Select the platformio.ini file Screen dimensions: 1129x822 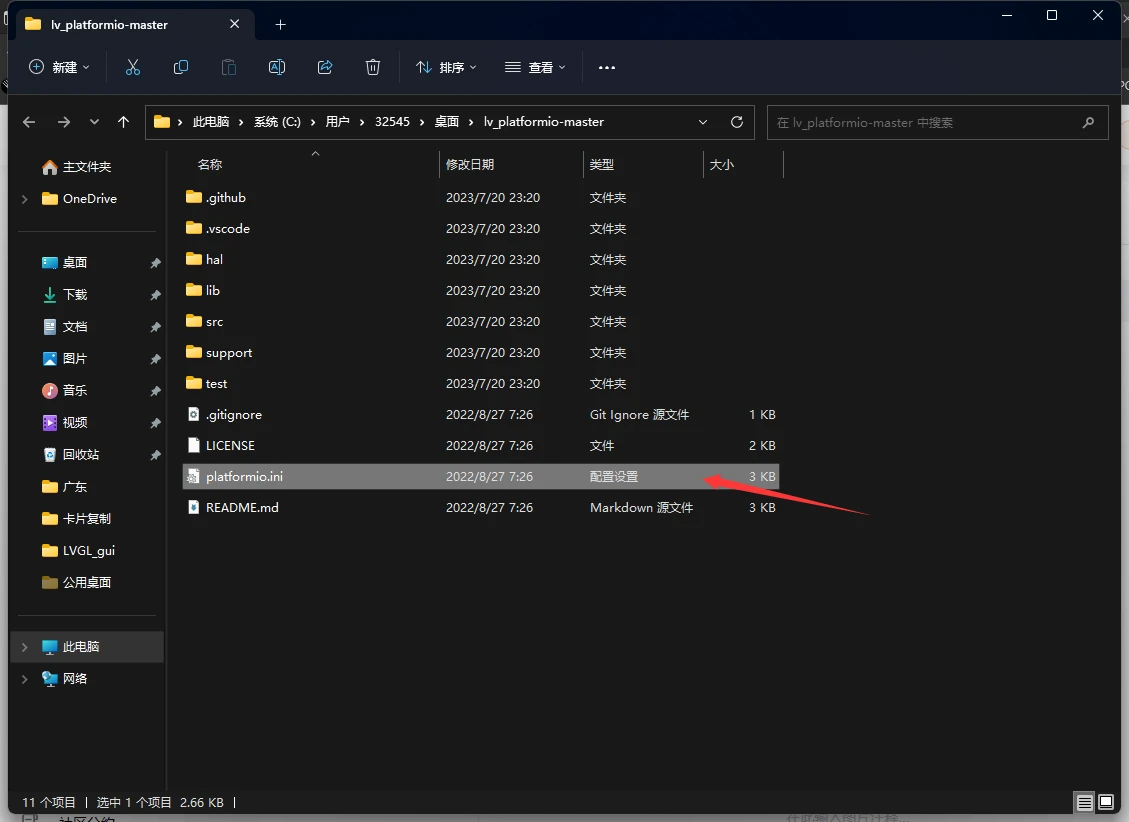click(481, 476)
